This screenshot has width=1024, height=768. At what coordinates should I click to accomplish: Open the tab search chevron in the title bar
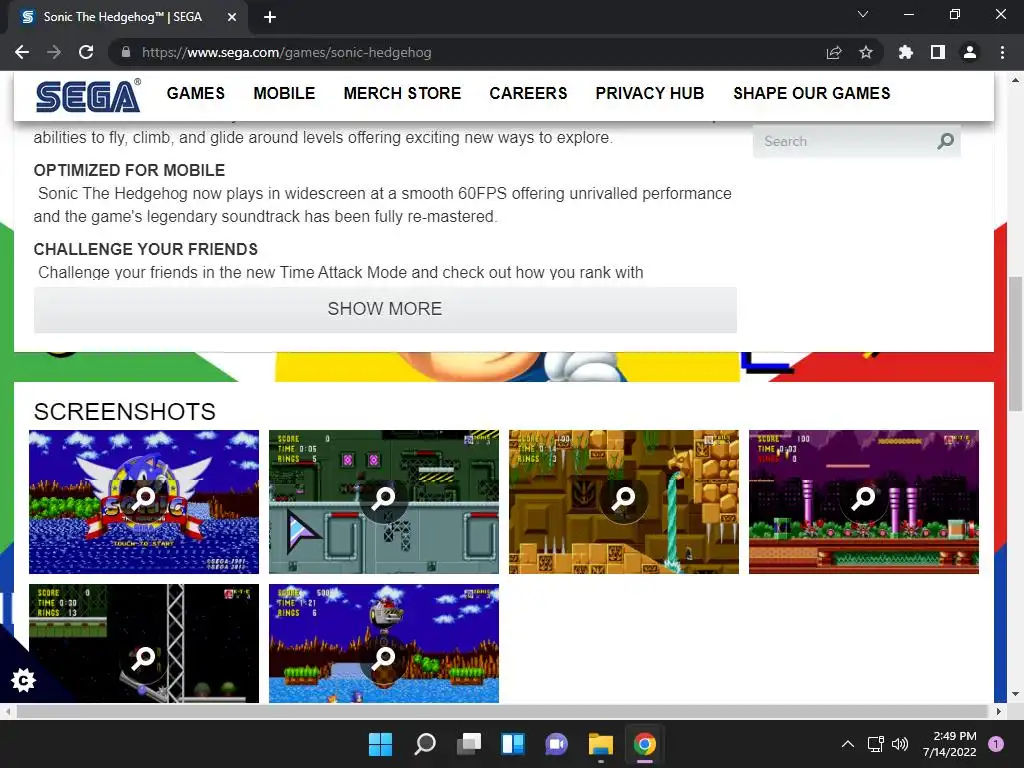[x=863, y=14]
